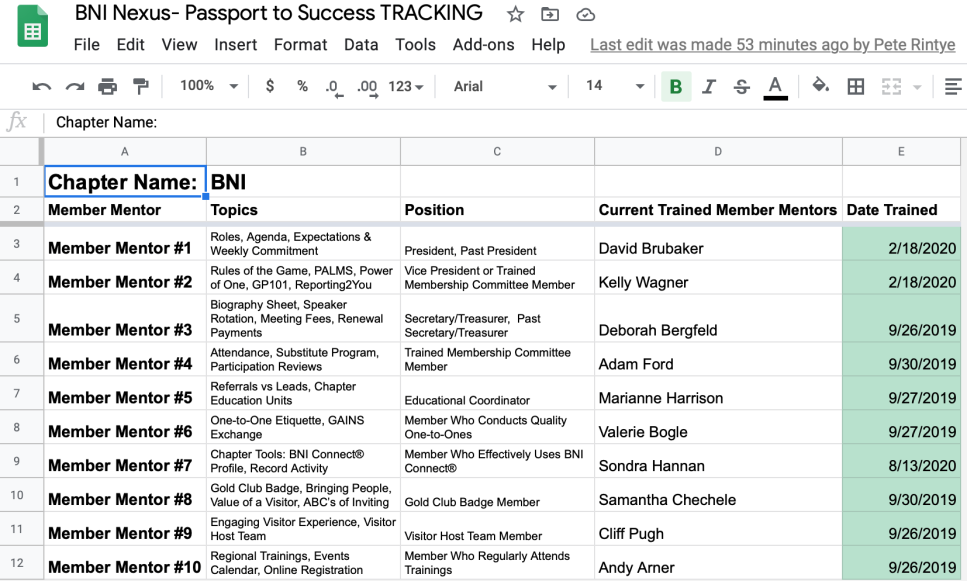This screenshot has height=581, width=967.
Task: Open the Add-ons menu
Action: (x=484, y=44)
